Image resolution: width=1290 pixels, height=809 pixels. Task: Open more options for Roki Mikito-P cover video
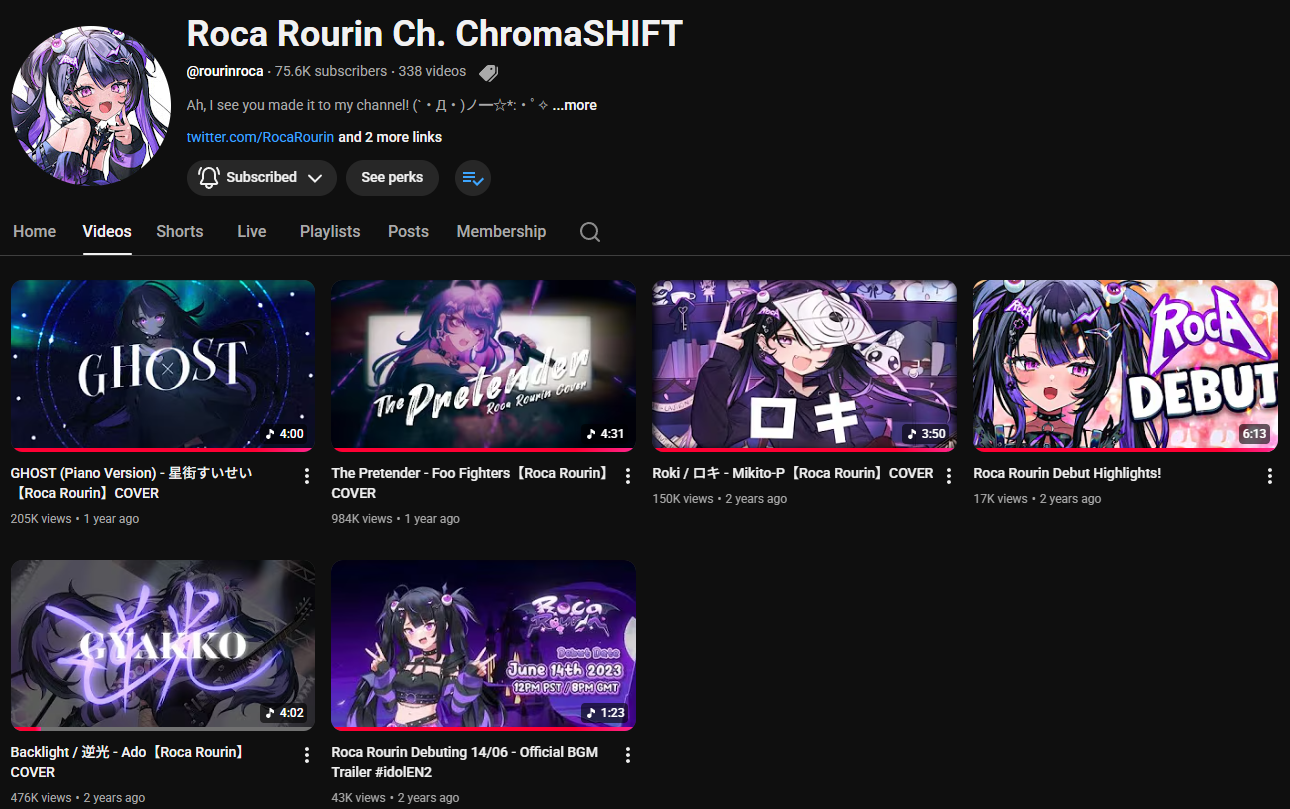949,476
